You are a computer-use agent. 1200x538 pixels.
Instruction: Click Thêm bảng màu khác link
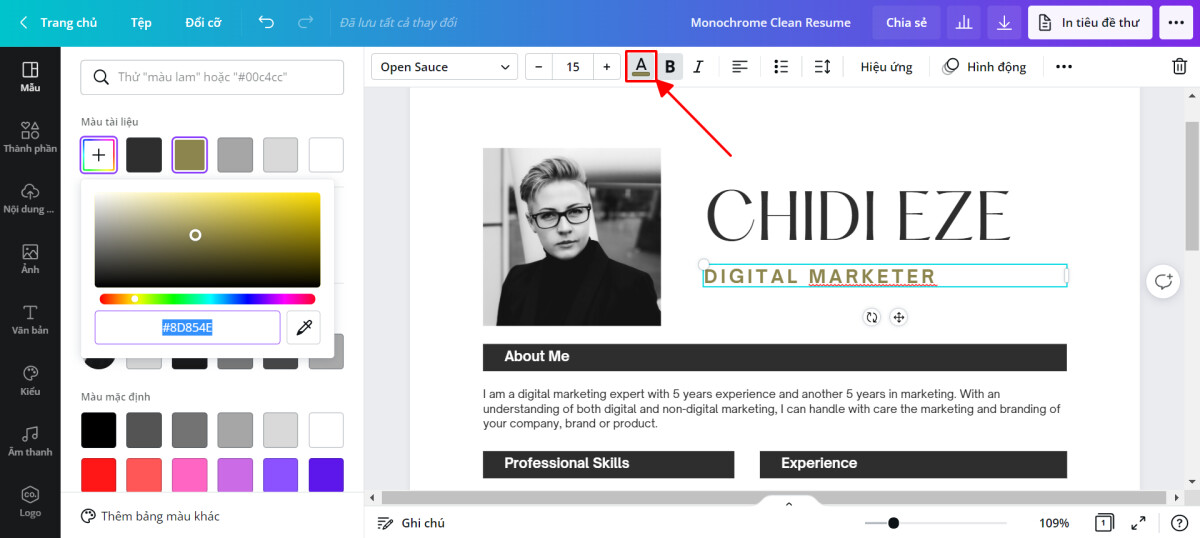[150, 516]
